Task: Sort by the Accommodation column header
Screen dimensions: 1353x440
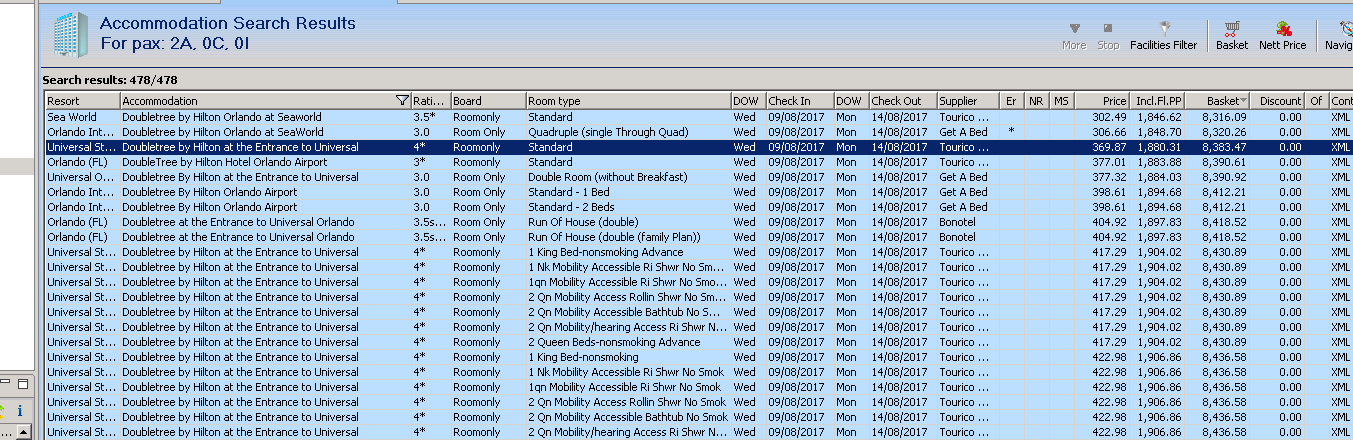Action: tap(265, 101)
